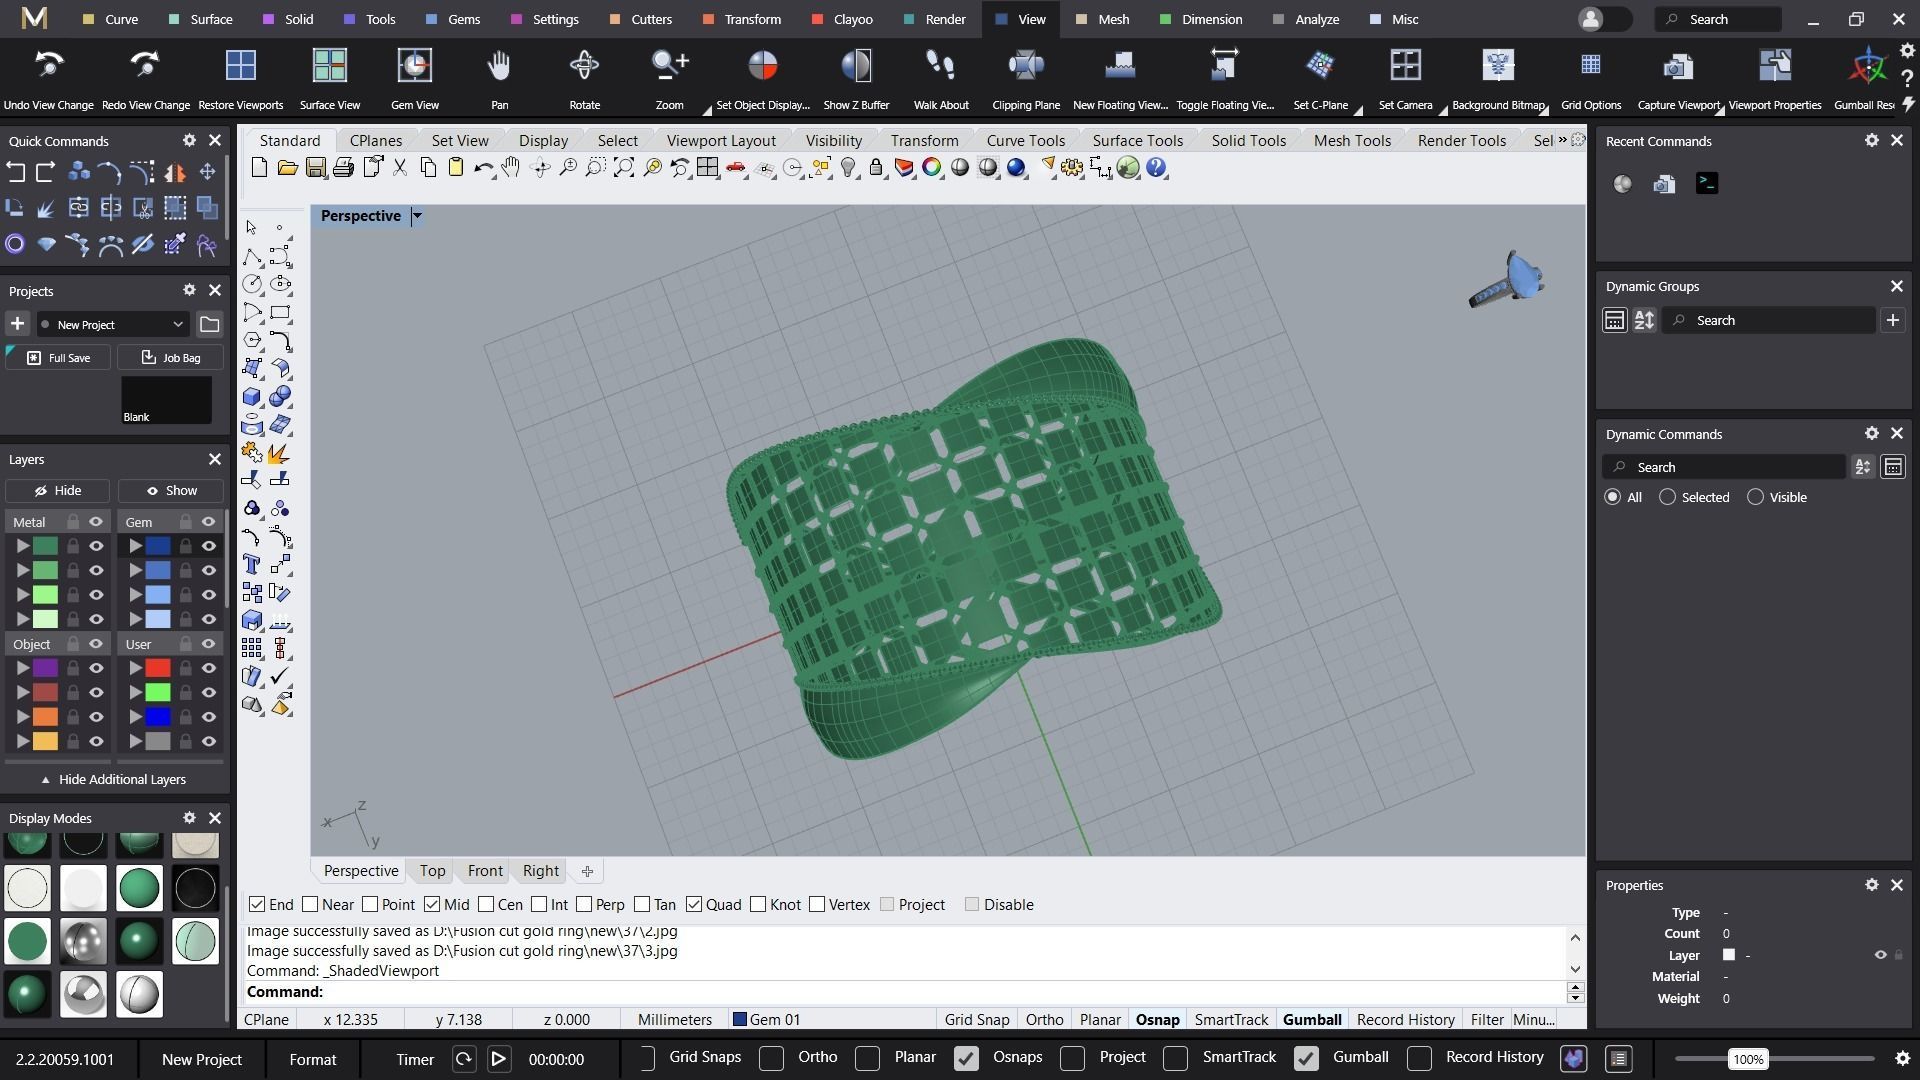The width and height of the screenshot is (1920, 1080).
Task: Open Viewport Properties
Action: [1774, 65]
